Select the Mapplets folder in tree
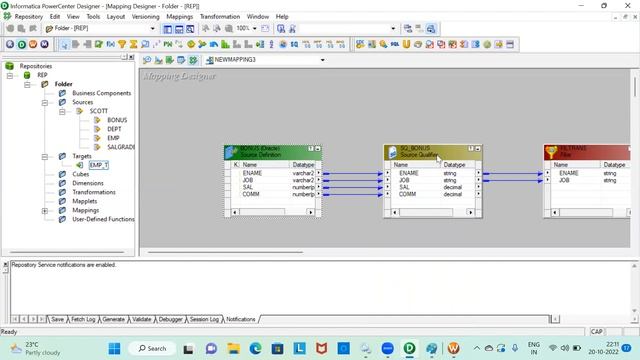 84,201
